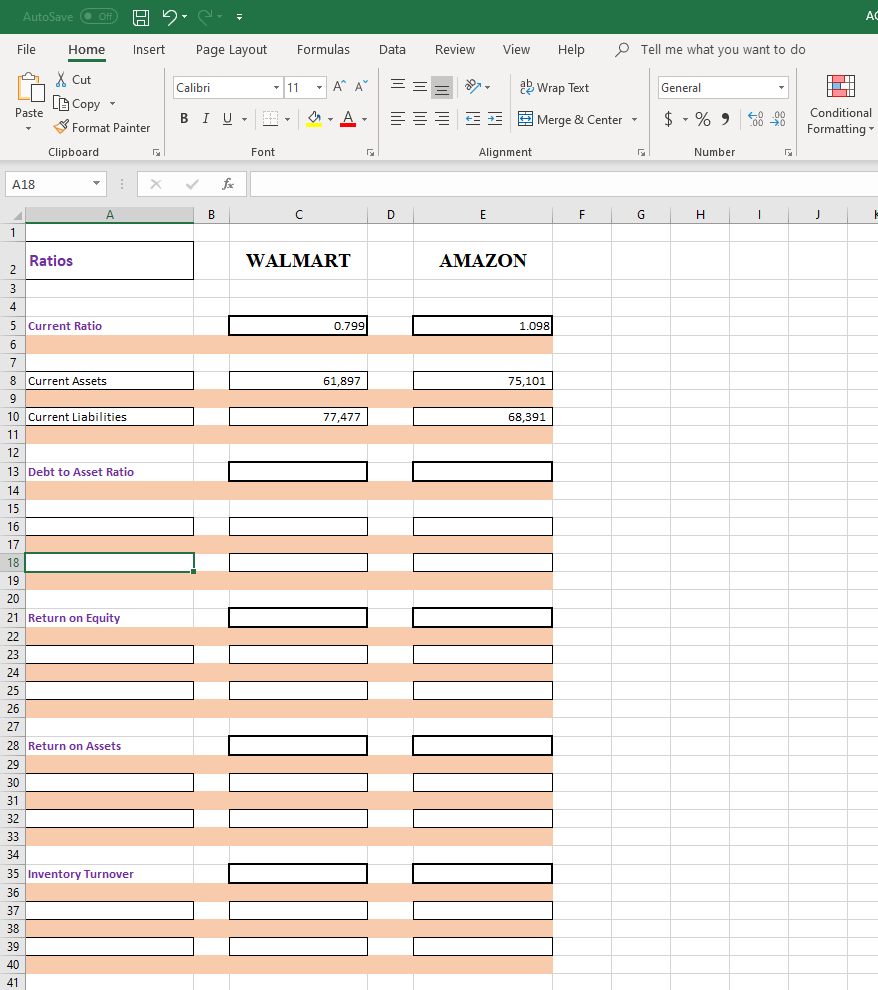Switch to the Page Layout tab
The image size is (878, 990).
(x=231, y=49)
